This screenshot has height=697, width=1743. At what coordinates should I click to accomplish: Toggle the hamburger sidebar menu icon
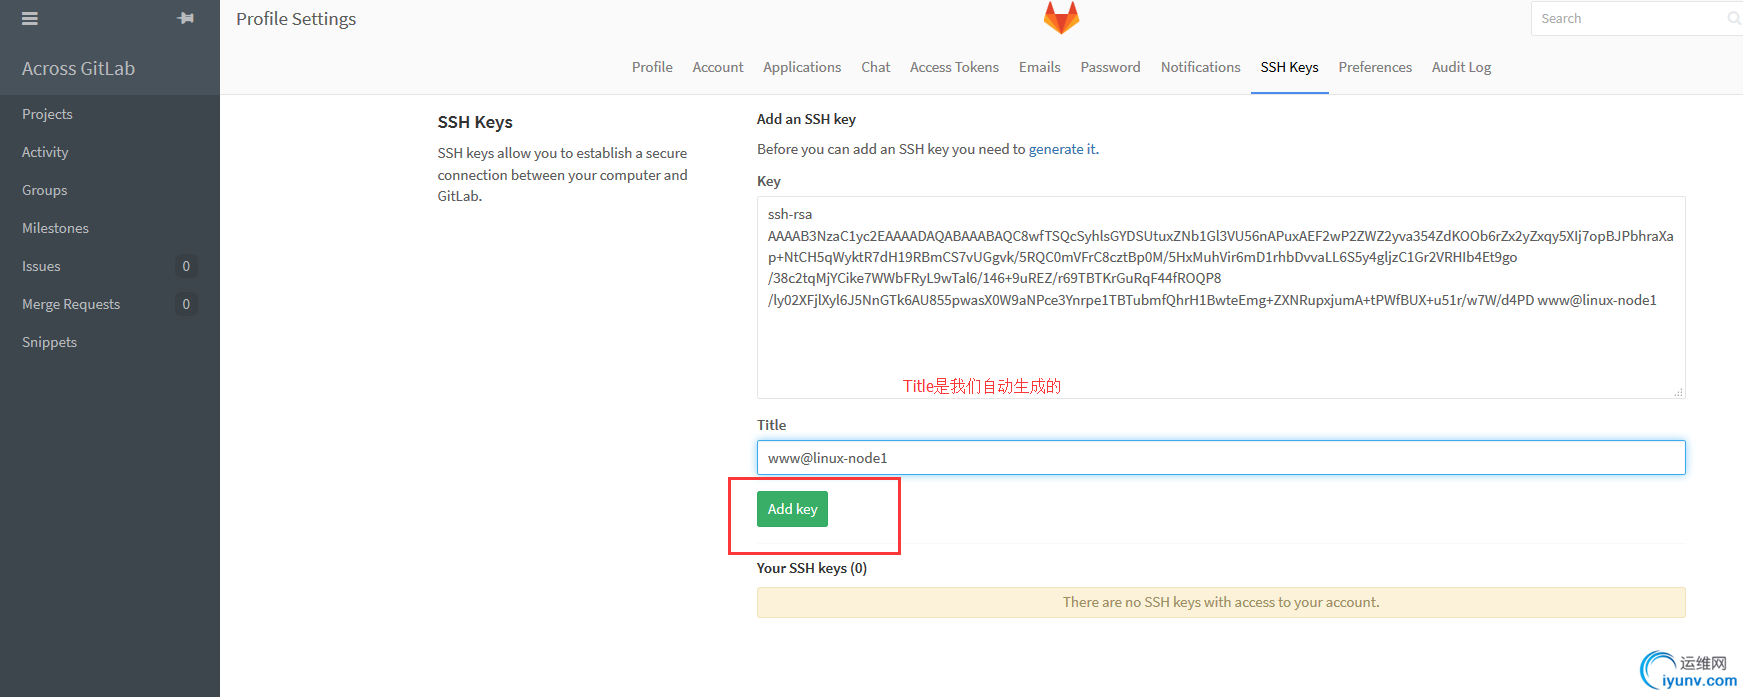click(x=30, y=18)
